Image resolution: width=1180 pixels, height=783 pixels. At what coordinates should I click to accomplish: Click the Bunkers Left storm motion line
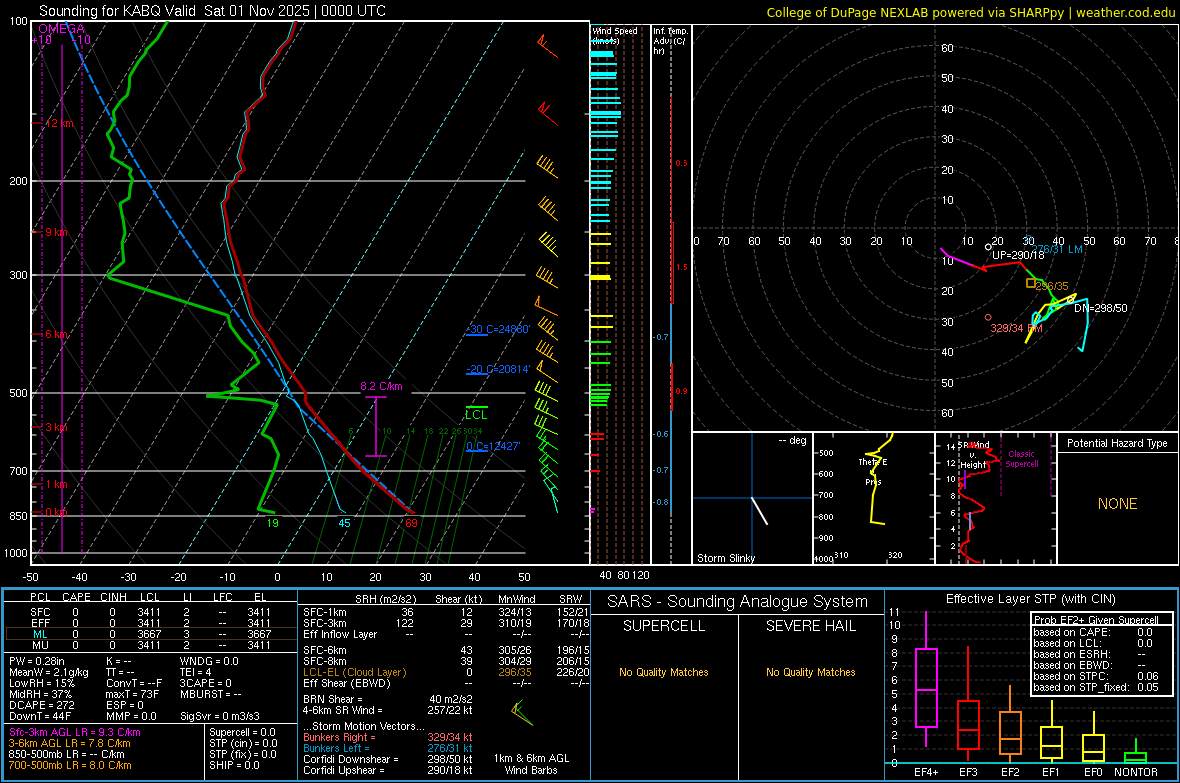tap(388, 748)
